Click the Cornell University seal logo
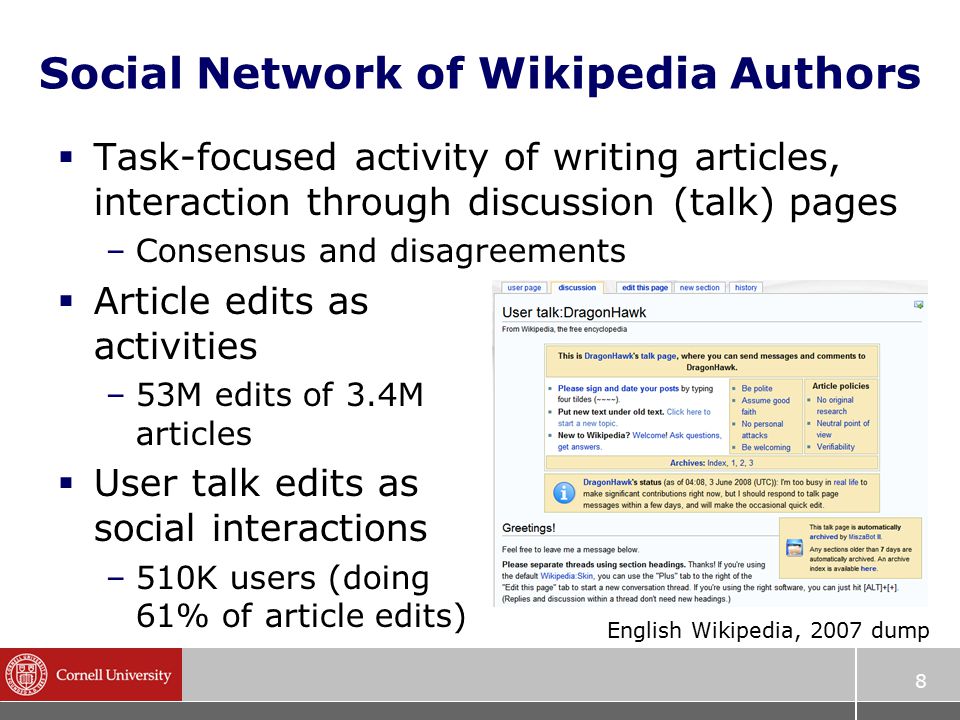960x720 pixels. 25,674
